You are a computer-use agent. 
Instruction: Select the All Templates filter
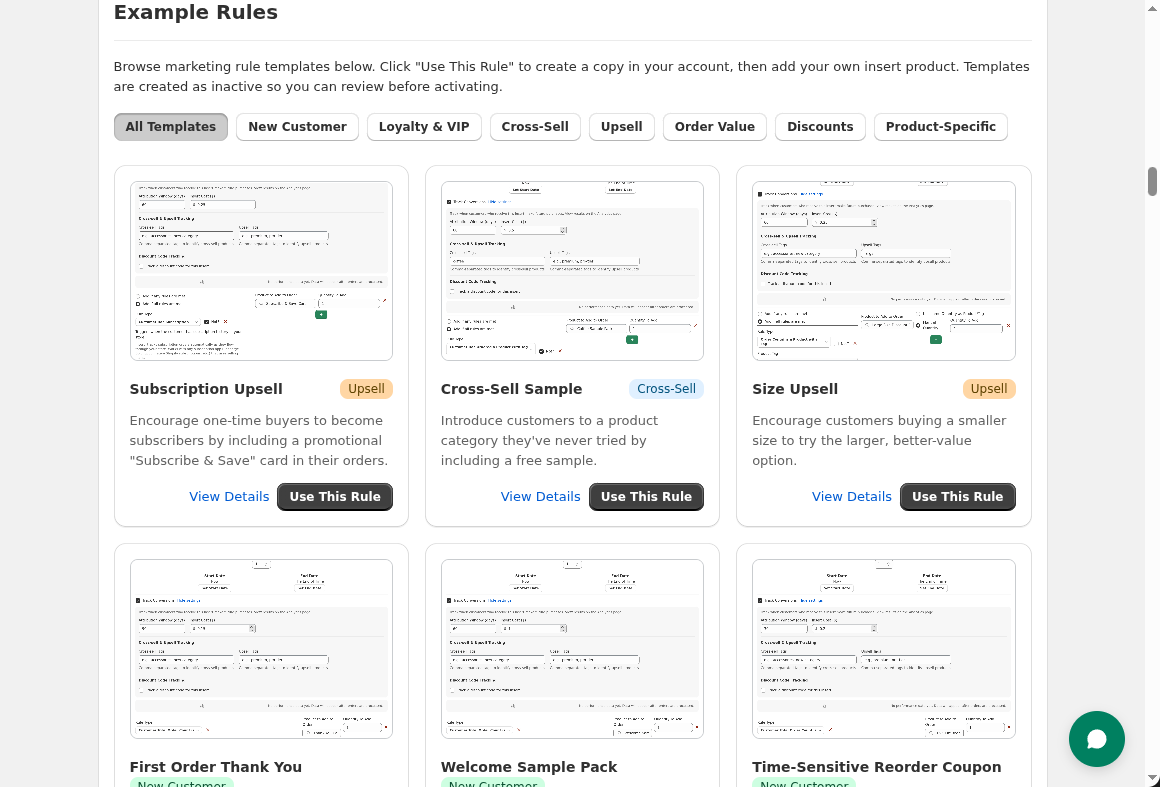pyautogui.click(x=171, y=127)
